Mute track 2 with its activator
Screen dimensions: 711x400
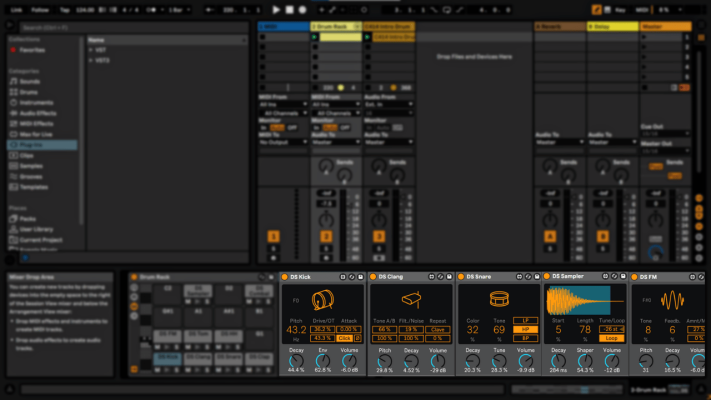pyautogui.click(x=326, y=236)
